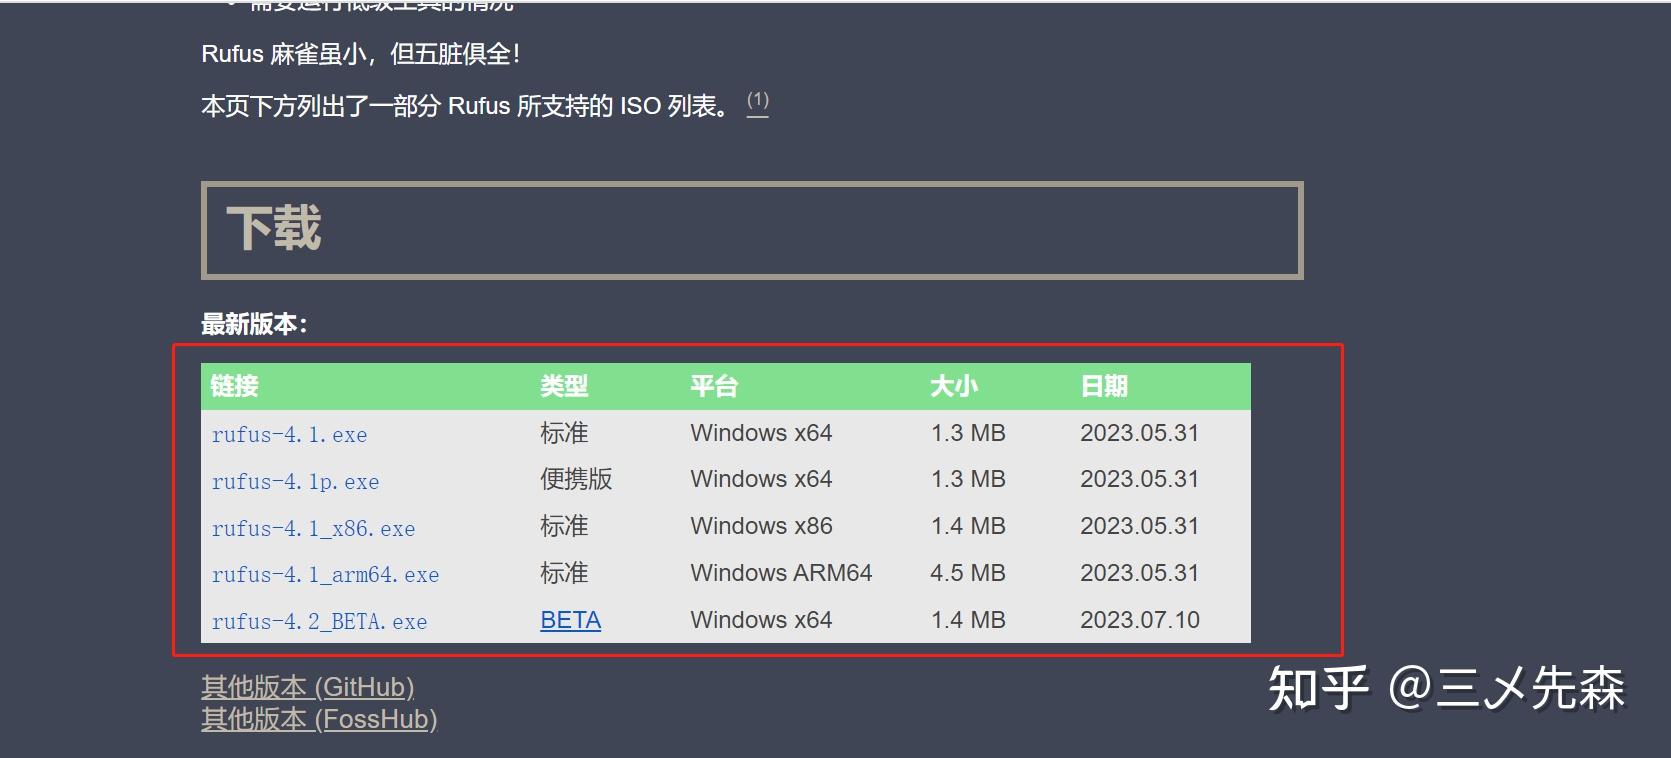Click the 平台 column header
The height and width of the screenshot is (758, 1671).
tap(714, 386)
